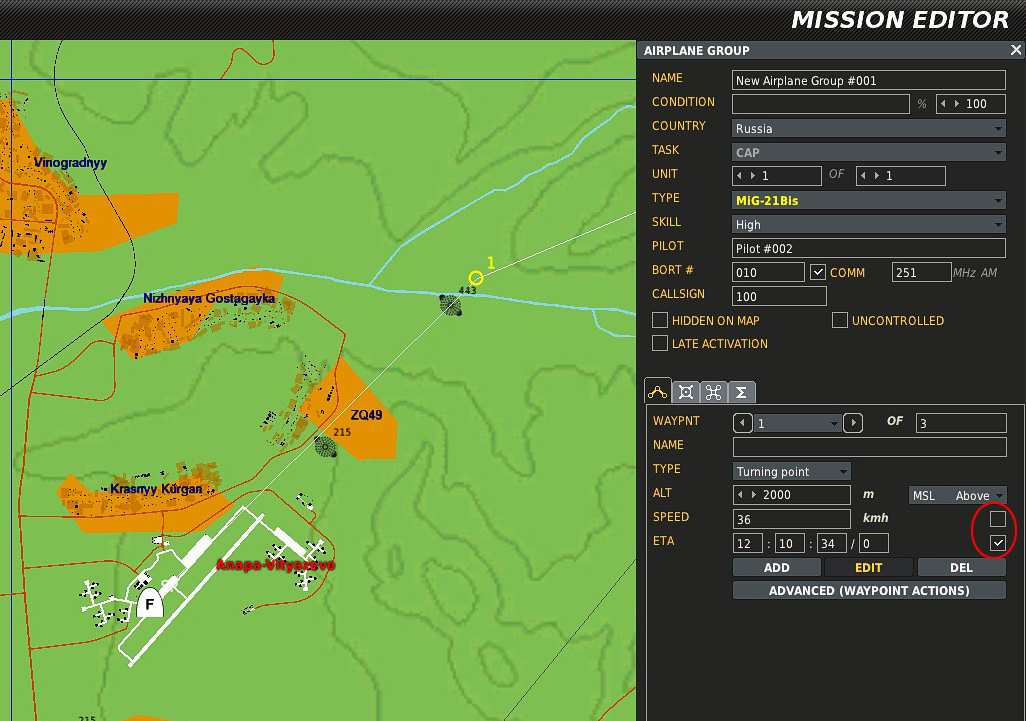Image resolution: width=1026 pixels, height=721 pixels.
Task: Toggle the COMM checkbox
Action: [x=817, y=272]
